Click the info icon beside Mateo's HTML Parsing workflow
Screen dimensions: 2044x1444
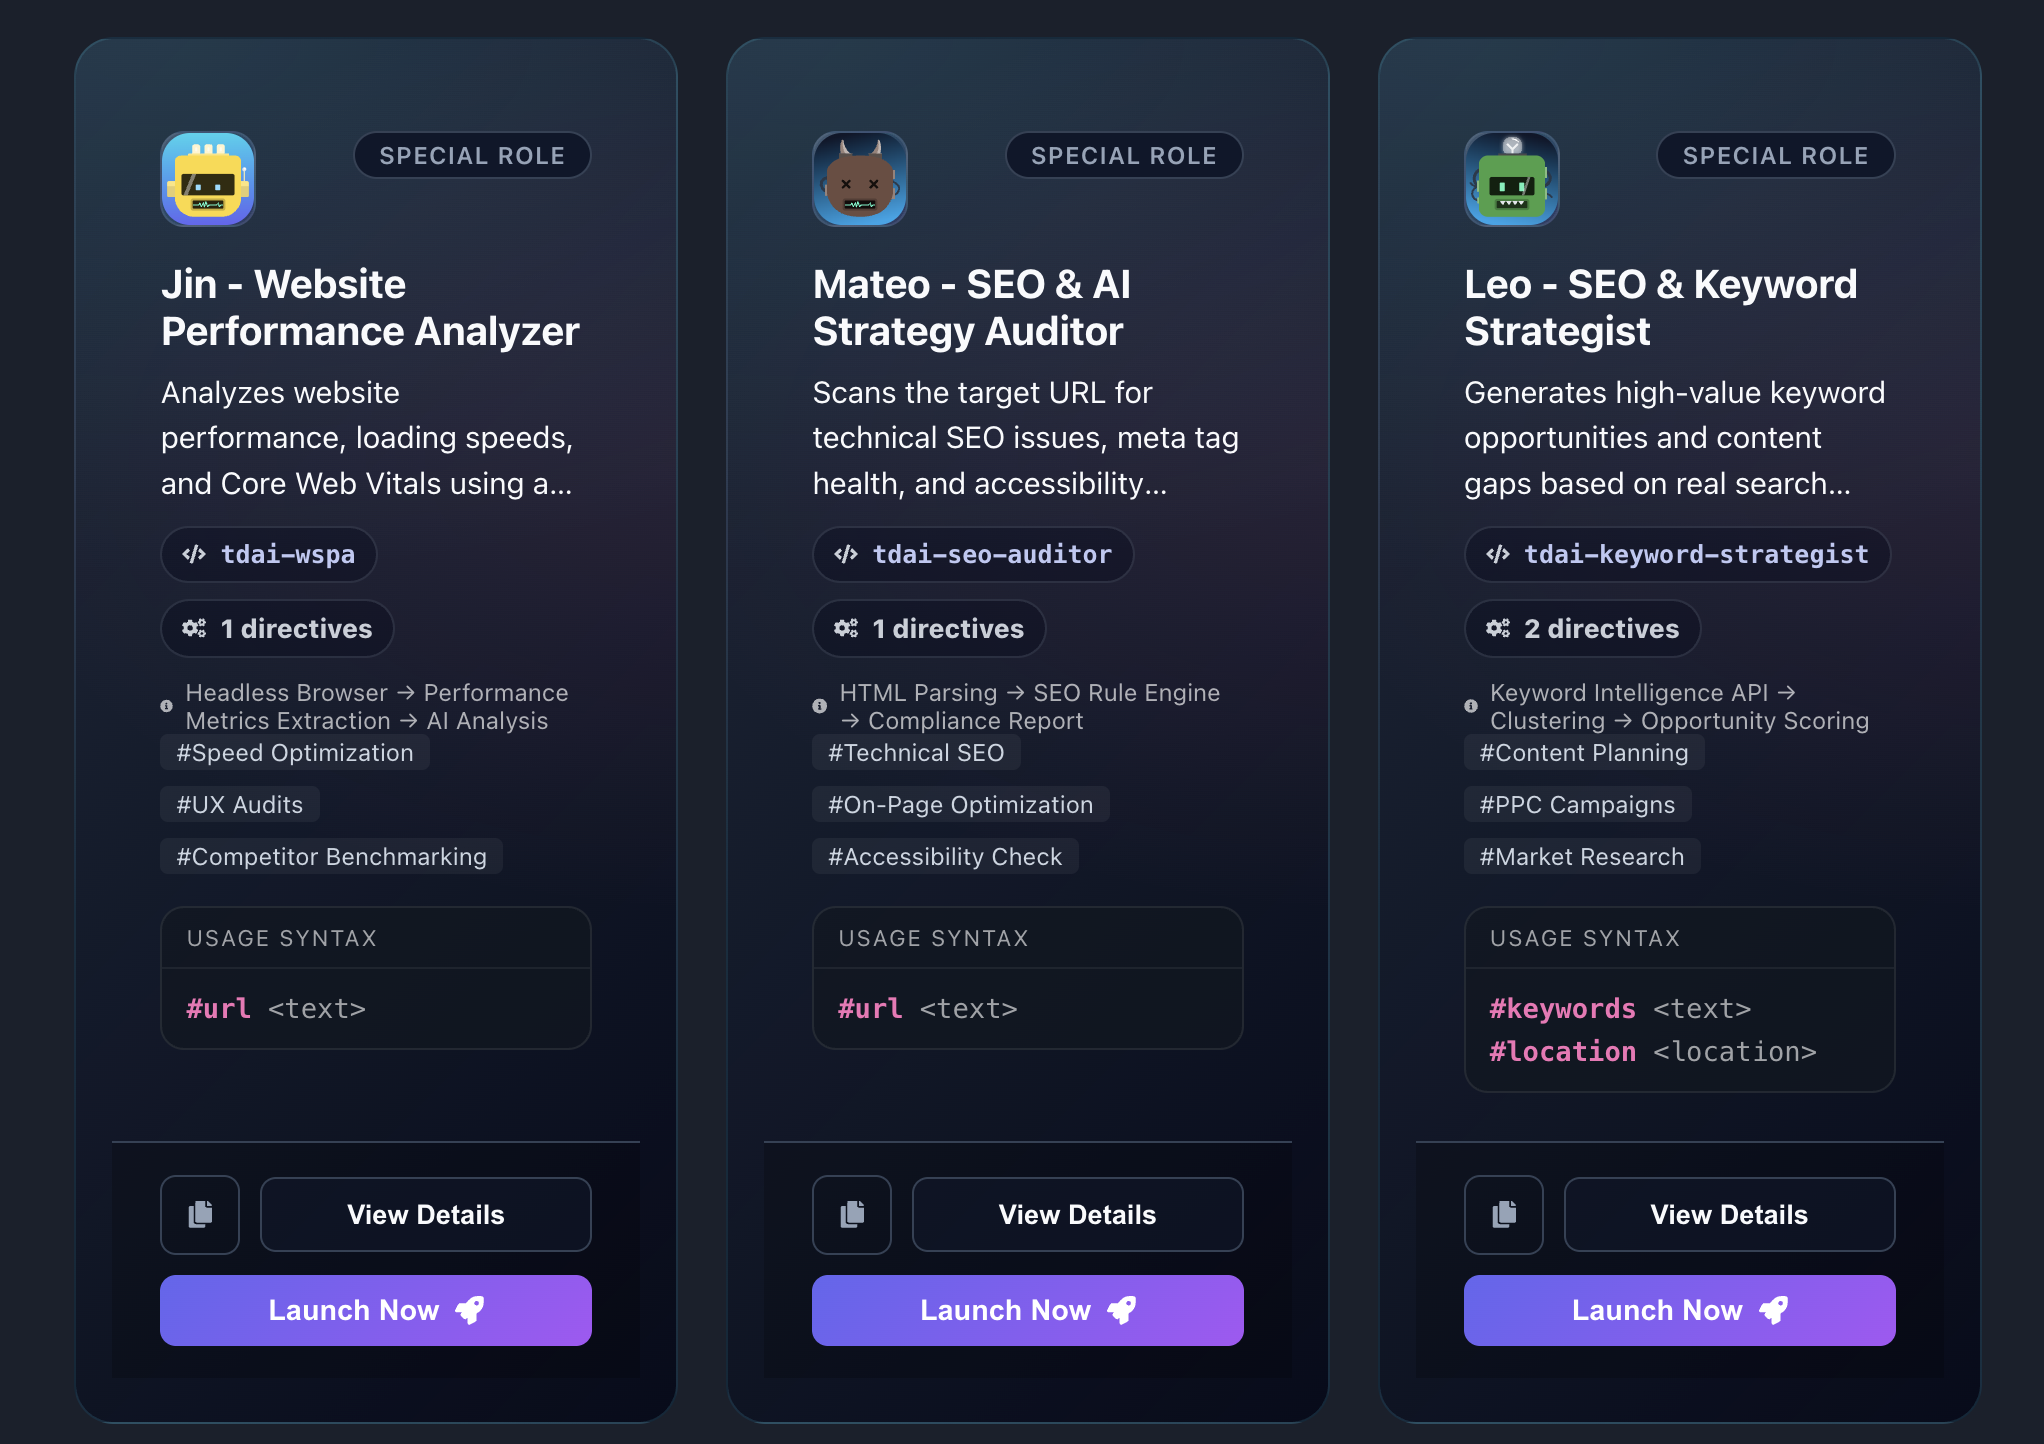(x=819, y=707)
